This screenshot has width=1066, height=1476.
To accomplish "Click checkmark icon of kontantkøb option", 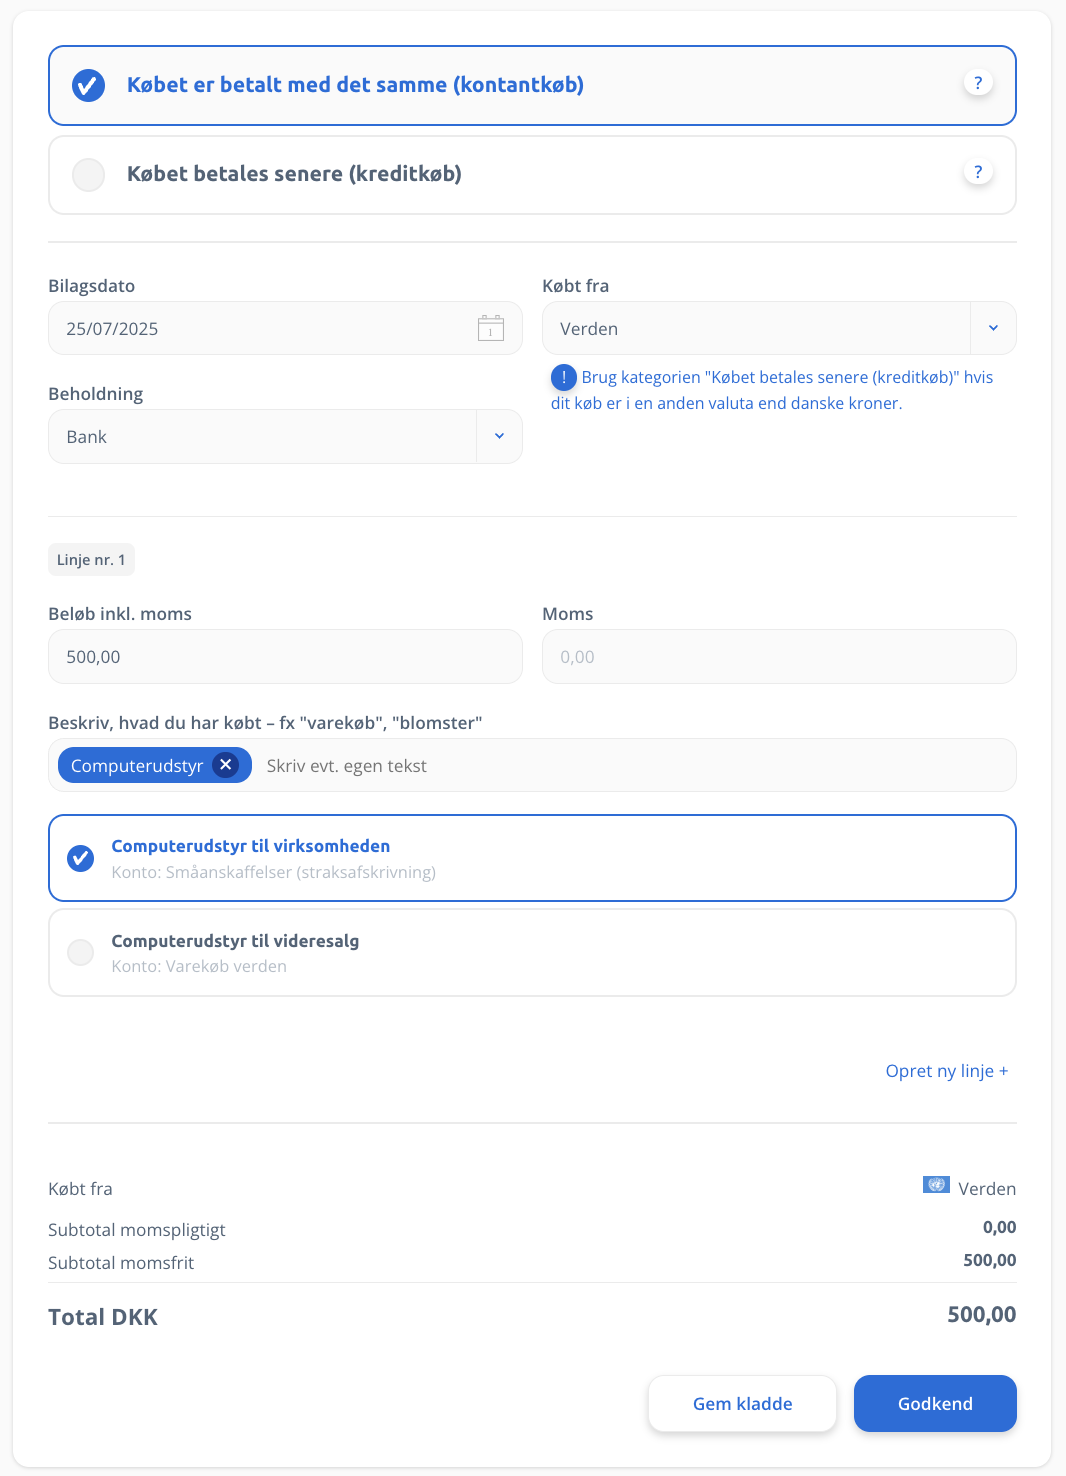I will (x=88, y=85).
